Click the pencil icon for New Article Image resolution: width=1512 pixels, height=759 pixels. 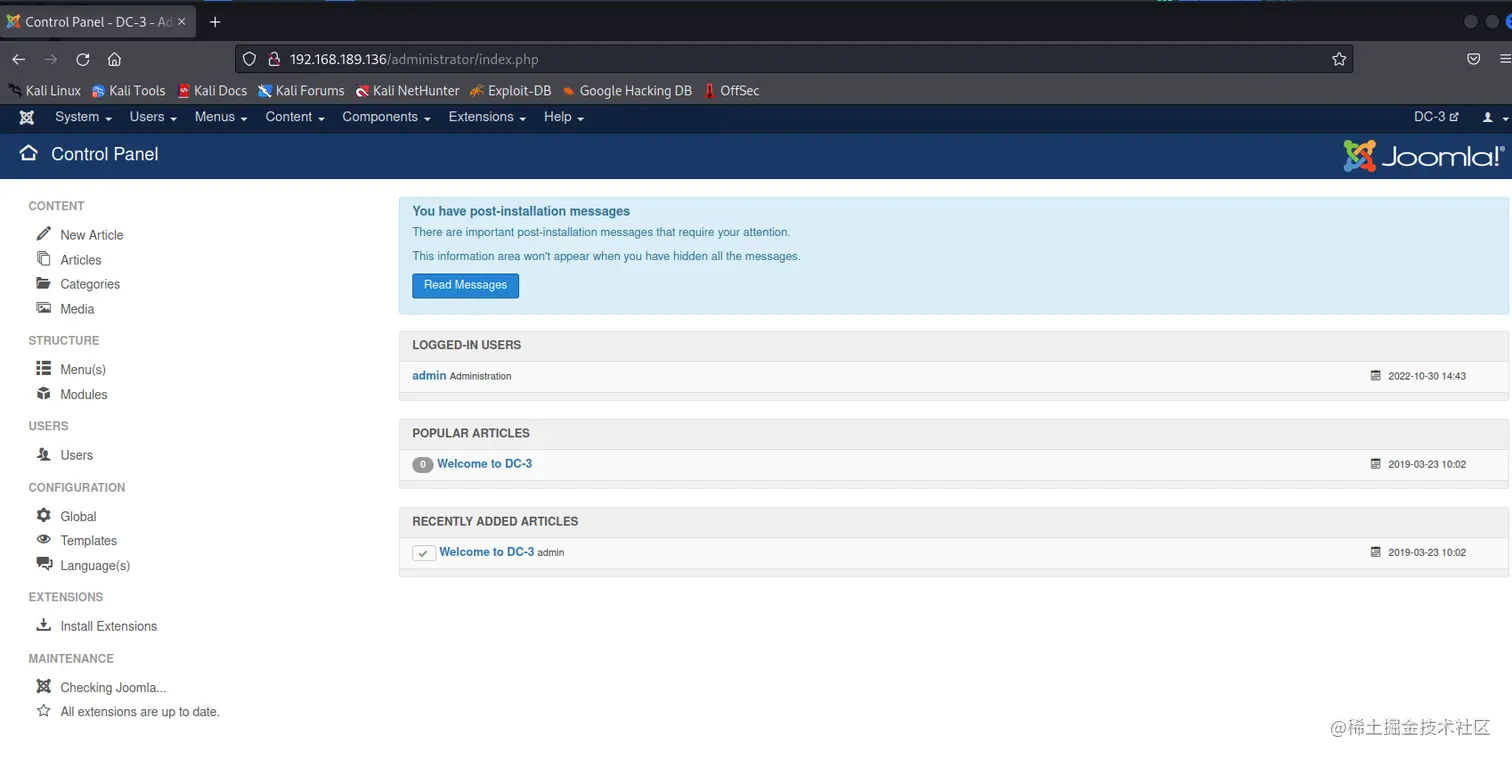pos(43,234)
